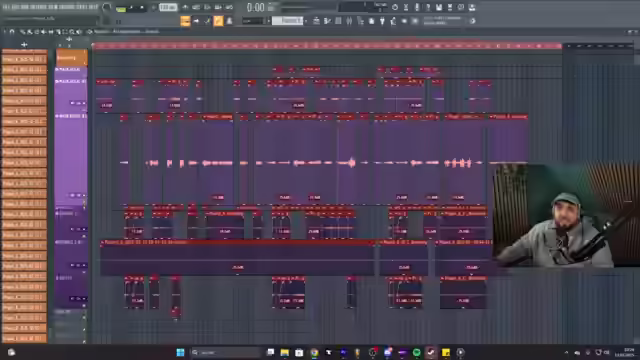
Task: Click the plug icon in the view toolbar
Action: click(382, 21)
